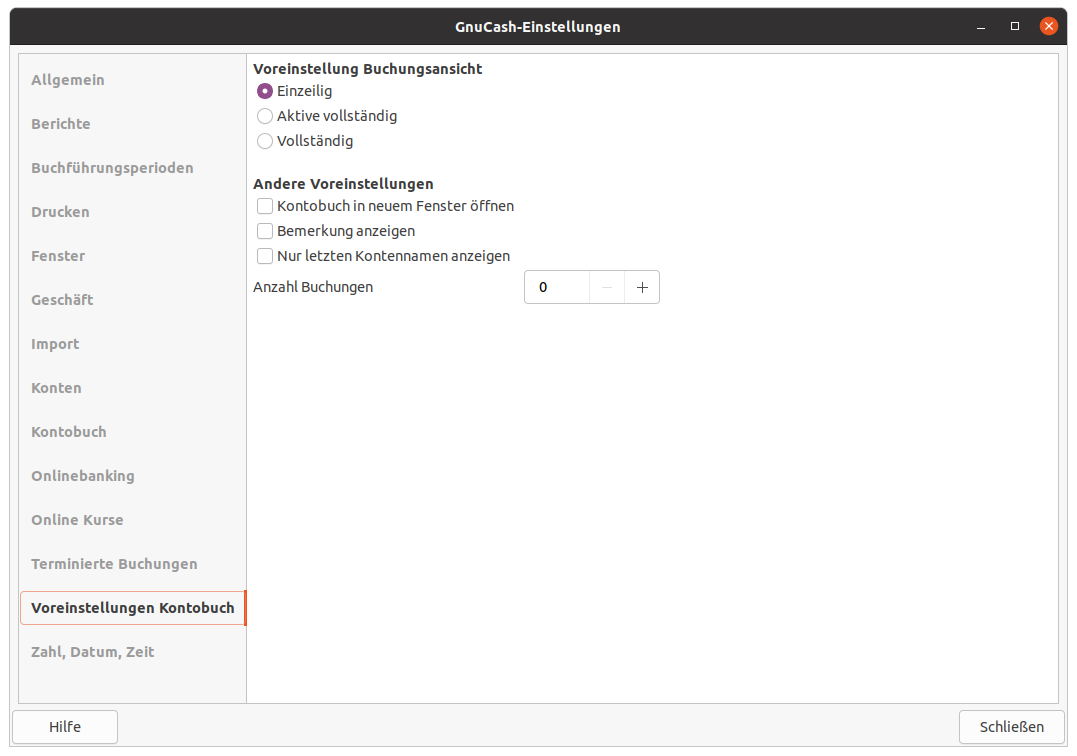Image resolution: width=1077 pixels, height=756 pixels.
Task: Choose the Aktive vollständig option
Action: tap(265, 116)
